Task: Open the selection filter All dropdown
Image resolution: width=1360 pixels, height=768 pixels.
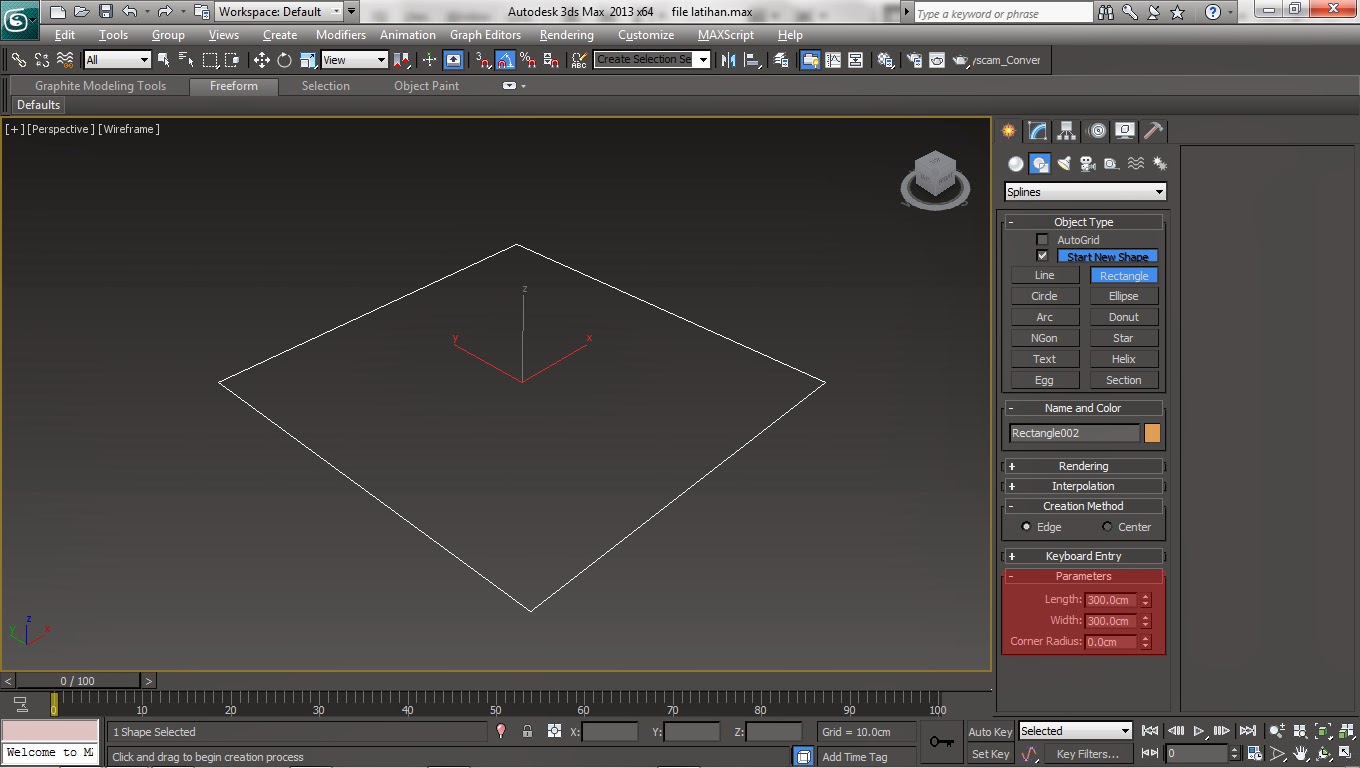Action: (x=117, y=60)
